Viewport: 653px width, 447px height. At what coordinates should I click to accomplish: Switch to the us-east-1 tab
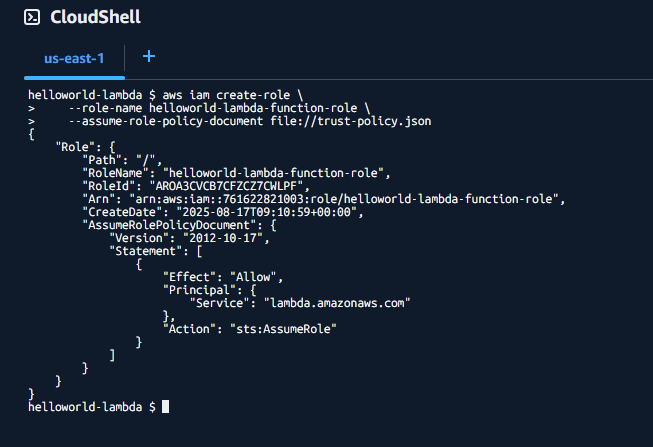tap(74, 58)
